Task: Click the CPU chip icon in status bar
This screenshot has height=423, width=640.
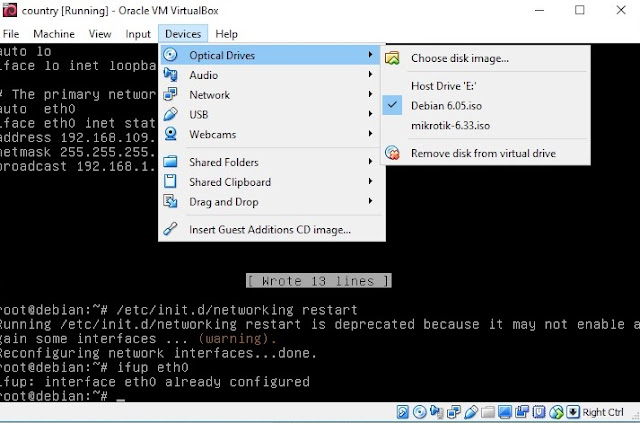Action: click(x=539, y=412)
